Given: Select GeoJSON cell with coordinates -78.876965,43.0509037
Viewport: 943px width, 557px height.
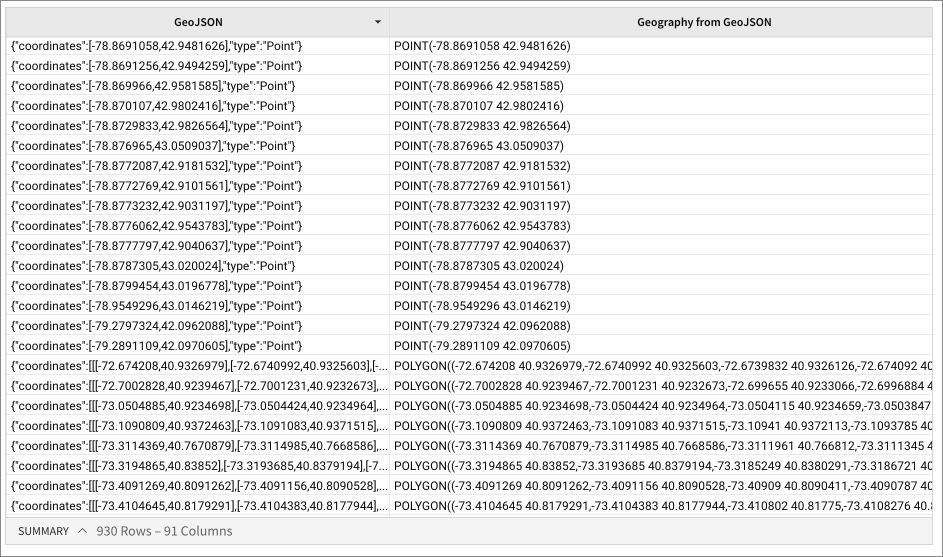Looking at the screenshot, I should (152, 146).
